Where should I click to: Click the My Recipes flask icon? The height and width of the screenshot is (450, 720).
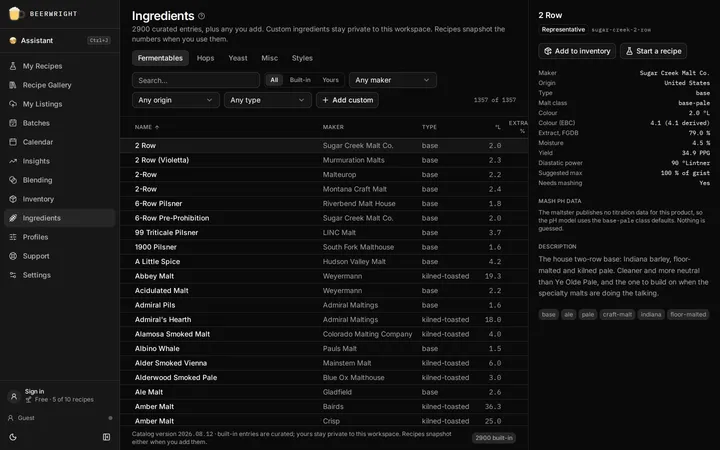pos(13,66)
